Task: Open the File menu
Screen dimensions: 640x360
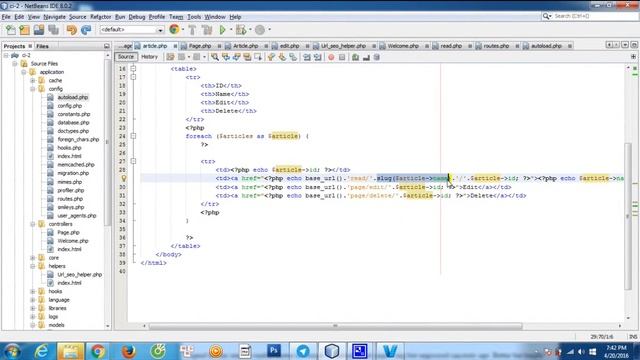Action: 6,17
